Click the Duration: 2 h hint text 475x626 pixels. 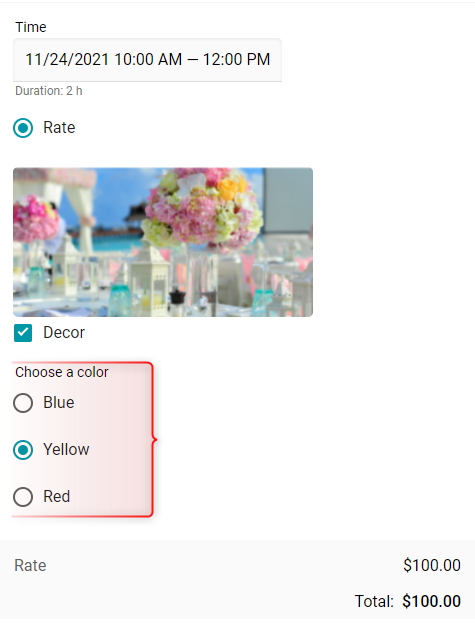(x=49, y=91)
